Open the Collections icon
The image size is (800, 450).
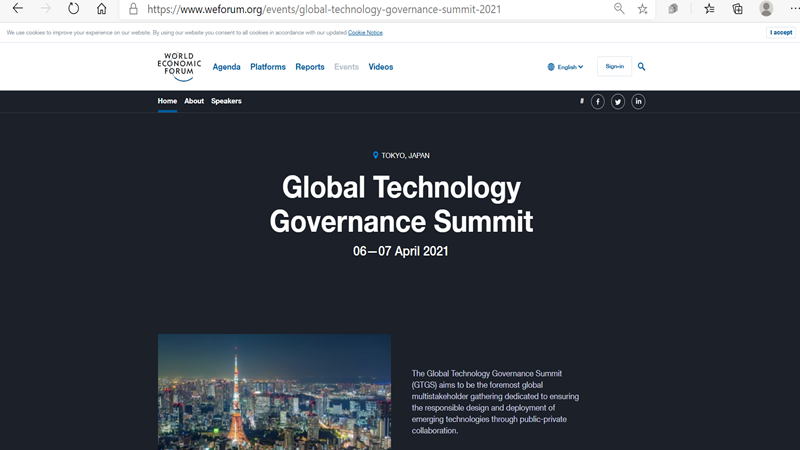click(737, 9)
